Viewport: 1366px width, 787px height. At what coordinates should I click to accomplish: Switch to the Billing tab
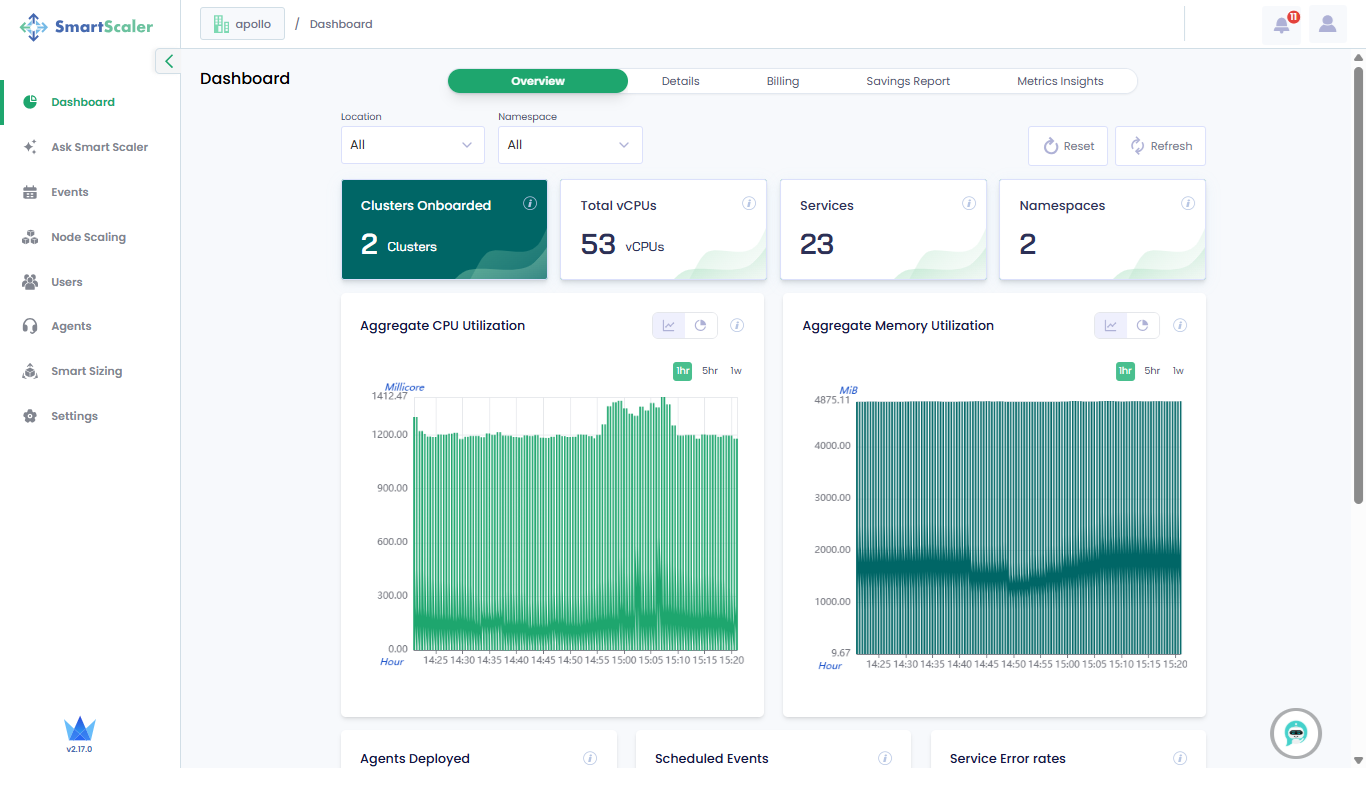(783, 81)
